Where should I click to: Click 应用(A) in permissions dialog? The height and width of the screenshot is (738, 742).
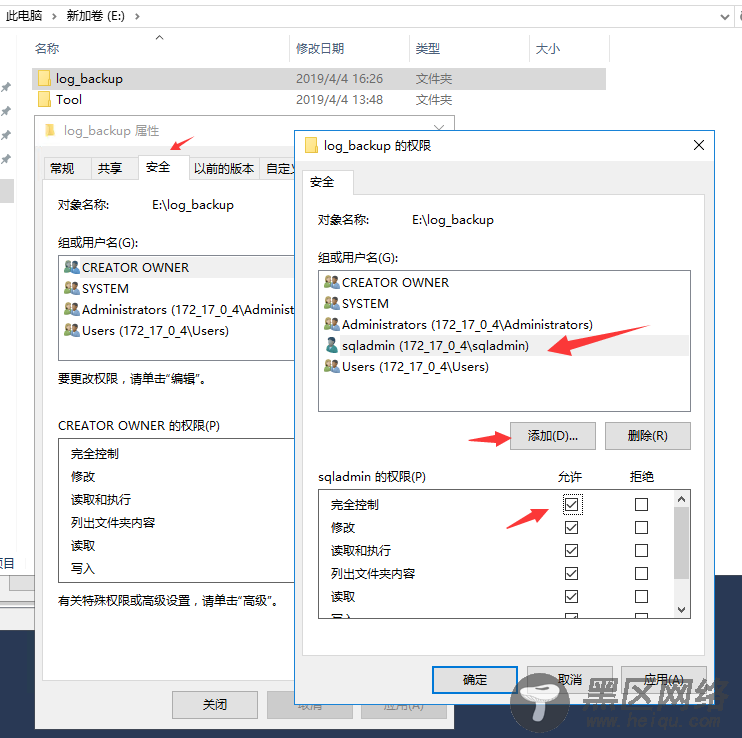pos(663,680)
